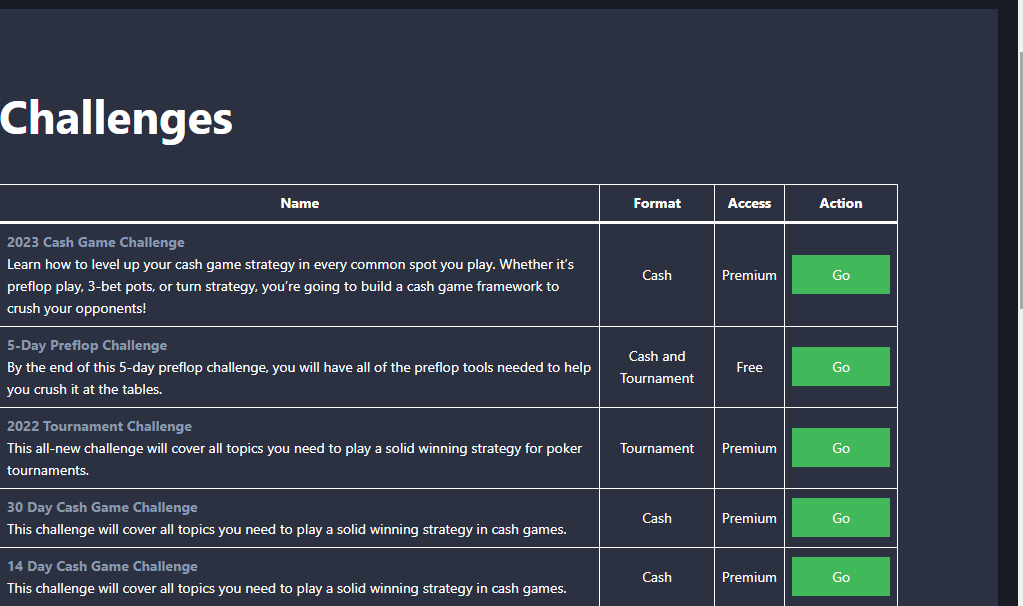Click the Name column header
Viewport: 1023px width, 606px height.
299,204
